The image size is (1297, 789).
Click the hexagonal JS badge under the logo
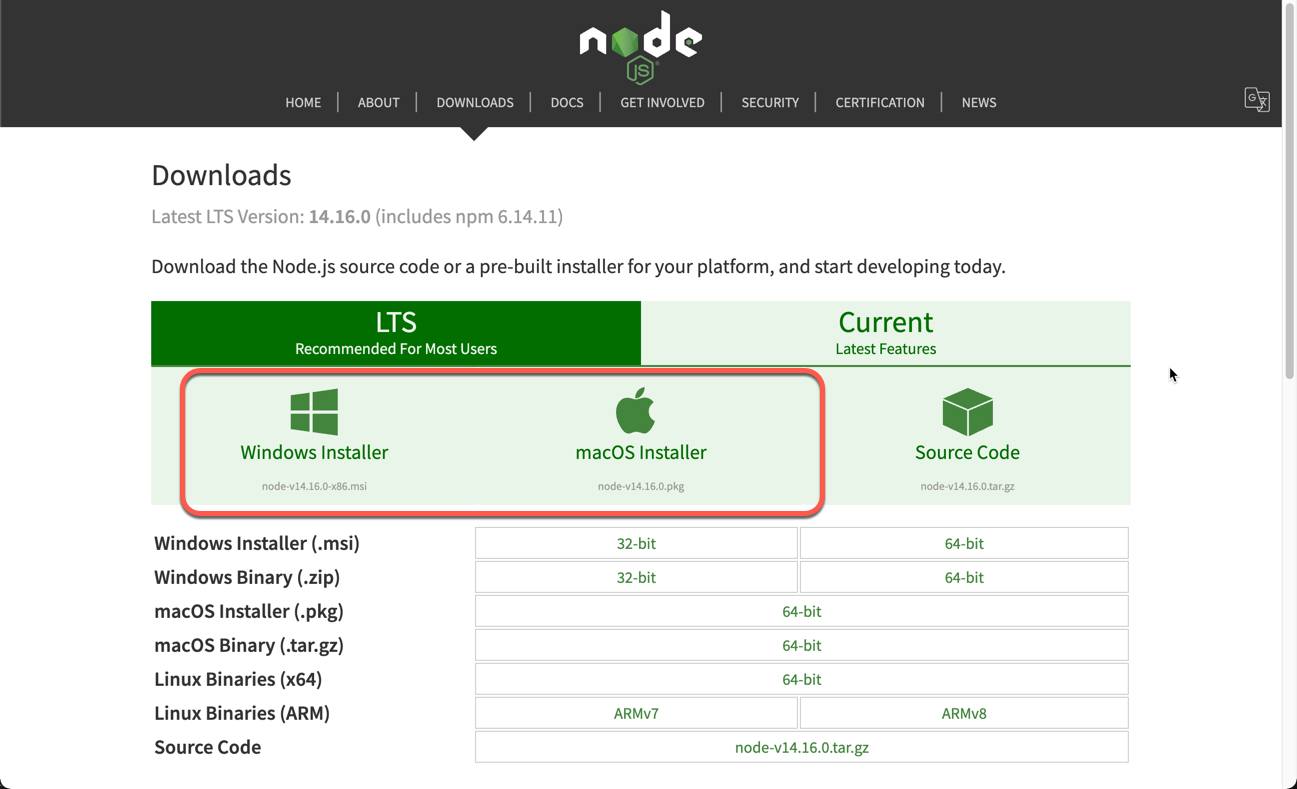pyautogui.click(x=640, y=71)
